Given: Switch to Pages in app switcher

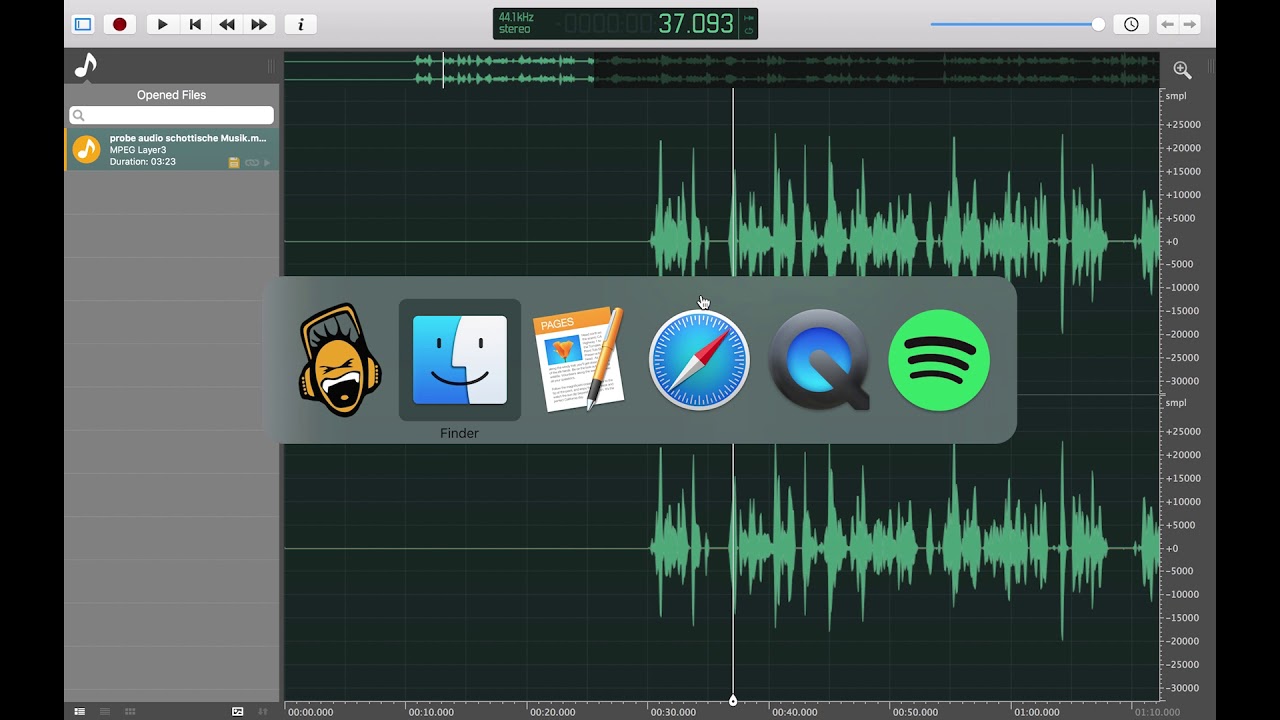Looking at the screenshot, I should point(580,360).
